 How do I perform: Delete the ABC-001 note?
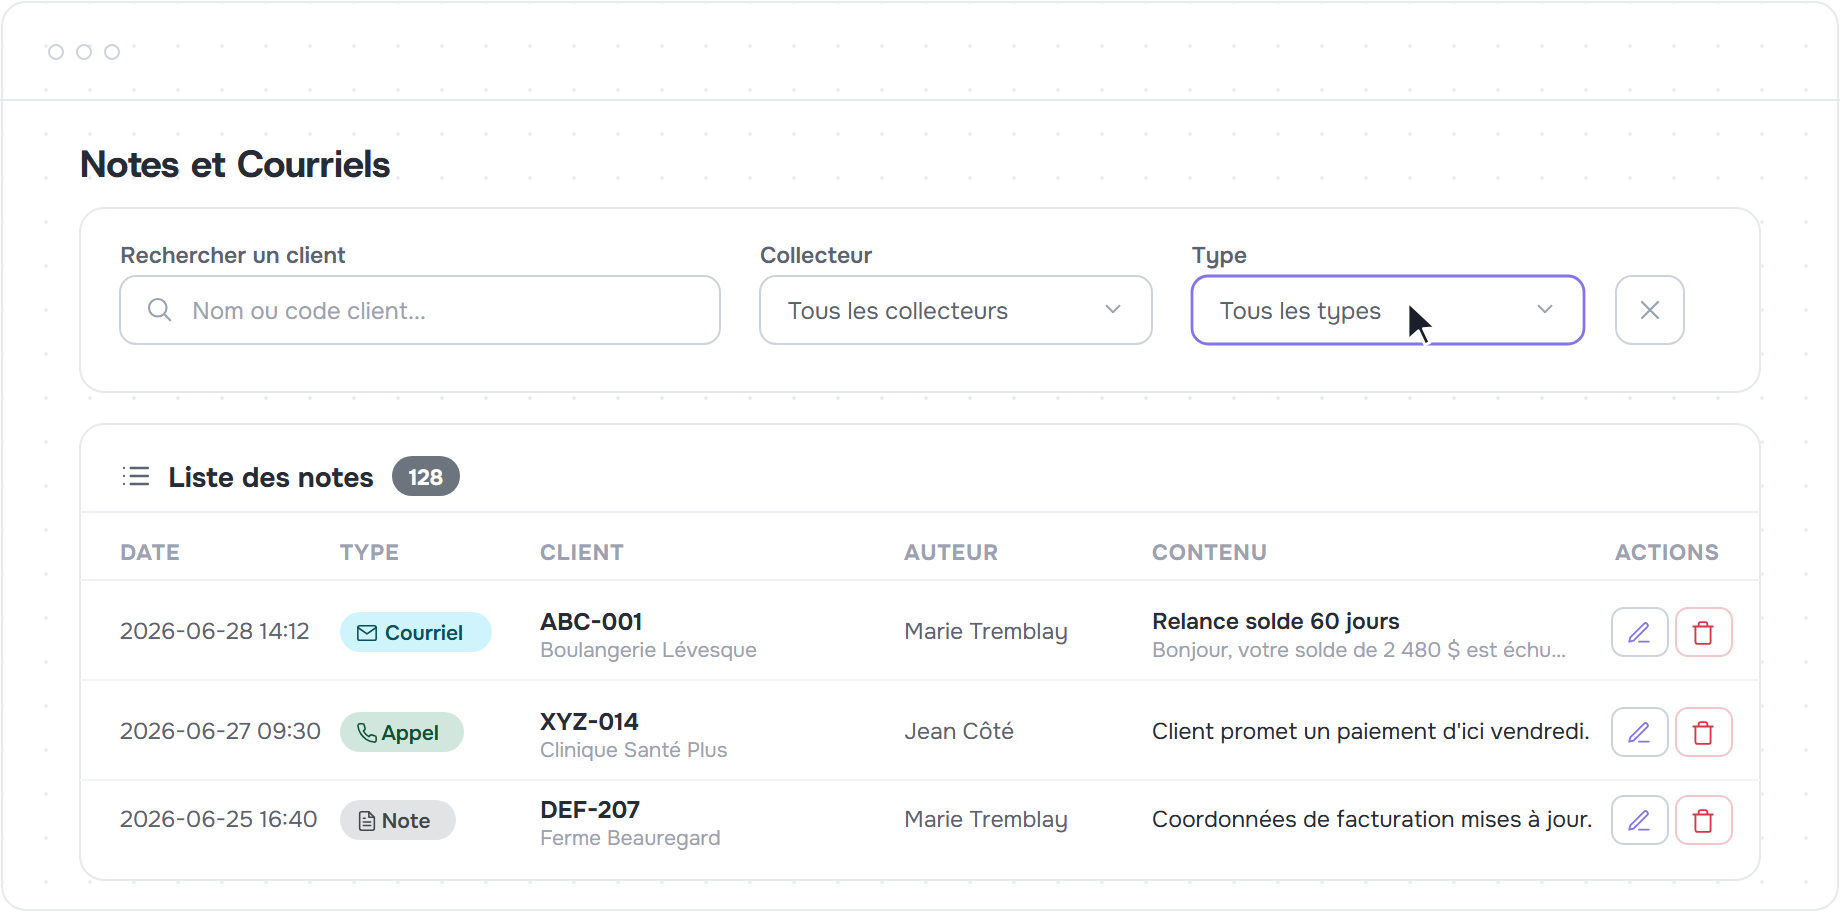(x=1703, y=632)
